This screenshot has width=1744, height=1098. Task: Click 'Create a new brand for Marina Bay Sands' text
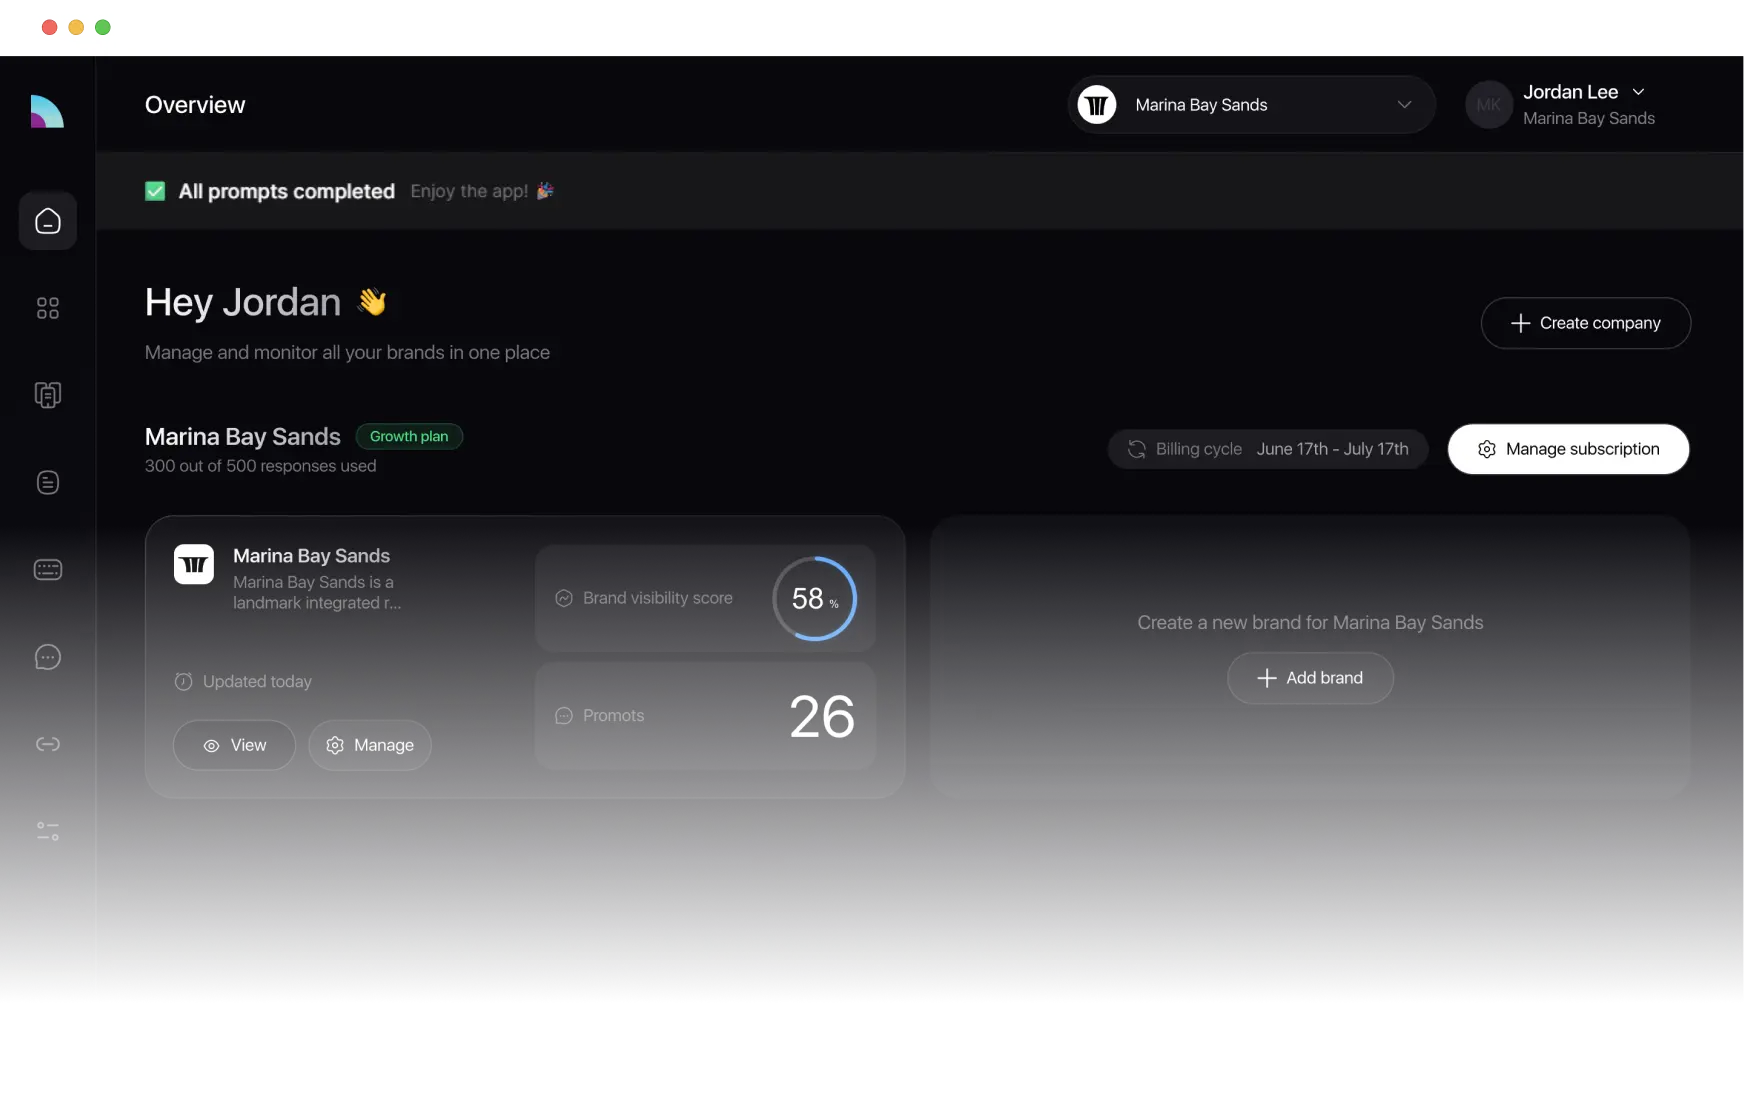click(1310, 623)
